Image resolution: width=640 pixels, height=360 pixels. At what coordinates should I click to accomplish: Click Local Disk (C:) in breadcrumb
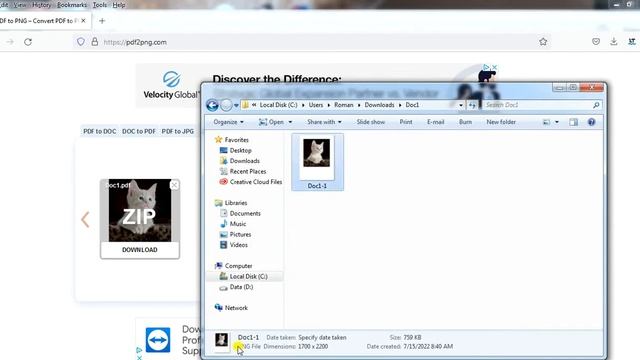(278, 105)
